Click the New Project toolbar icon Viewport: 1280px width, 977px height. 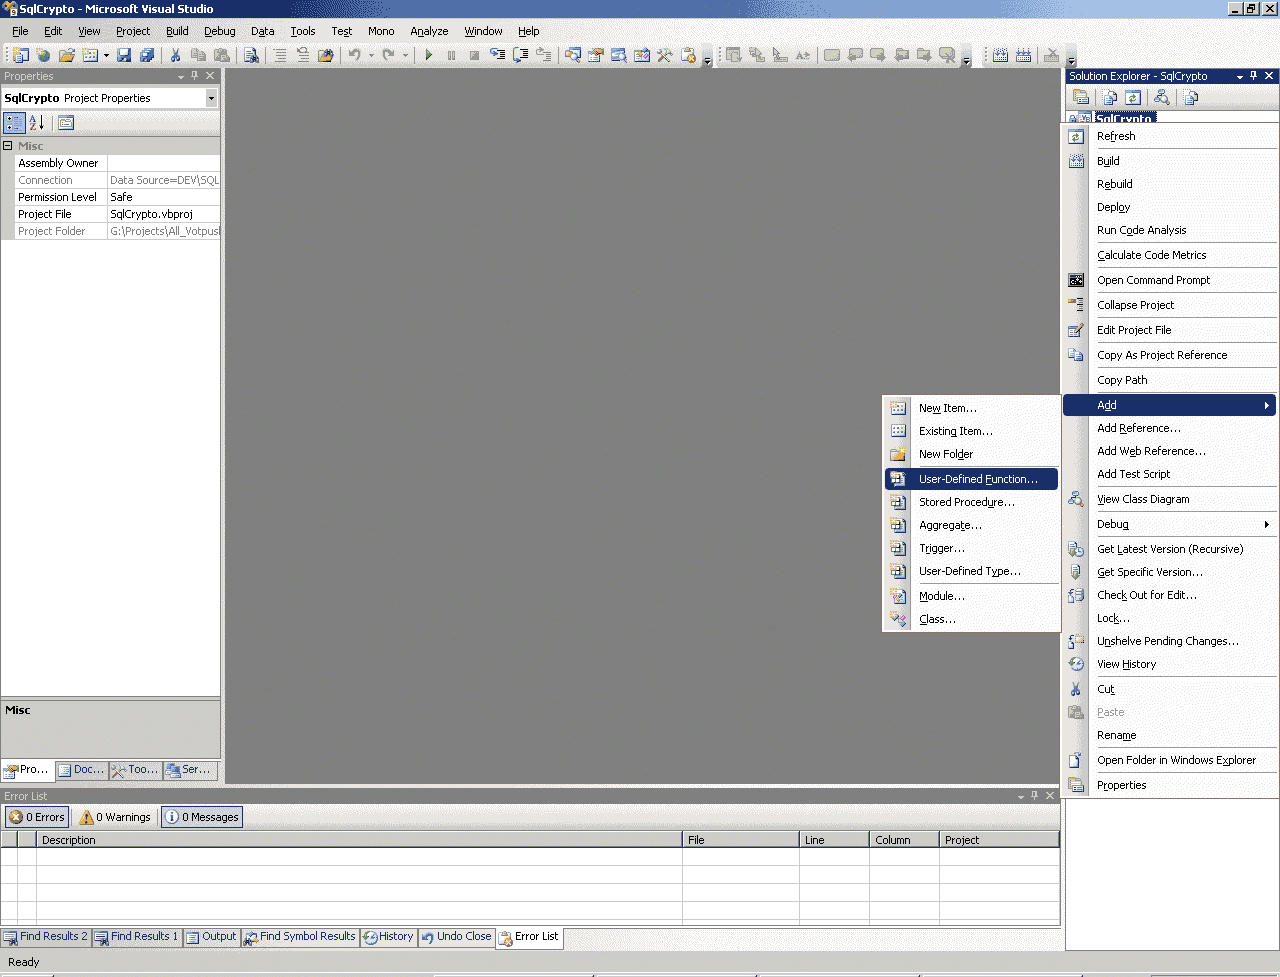point(21,56)
